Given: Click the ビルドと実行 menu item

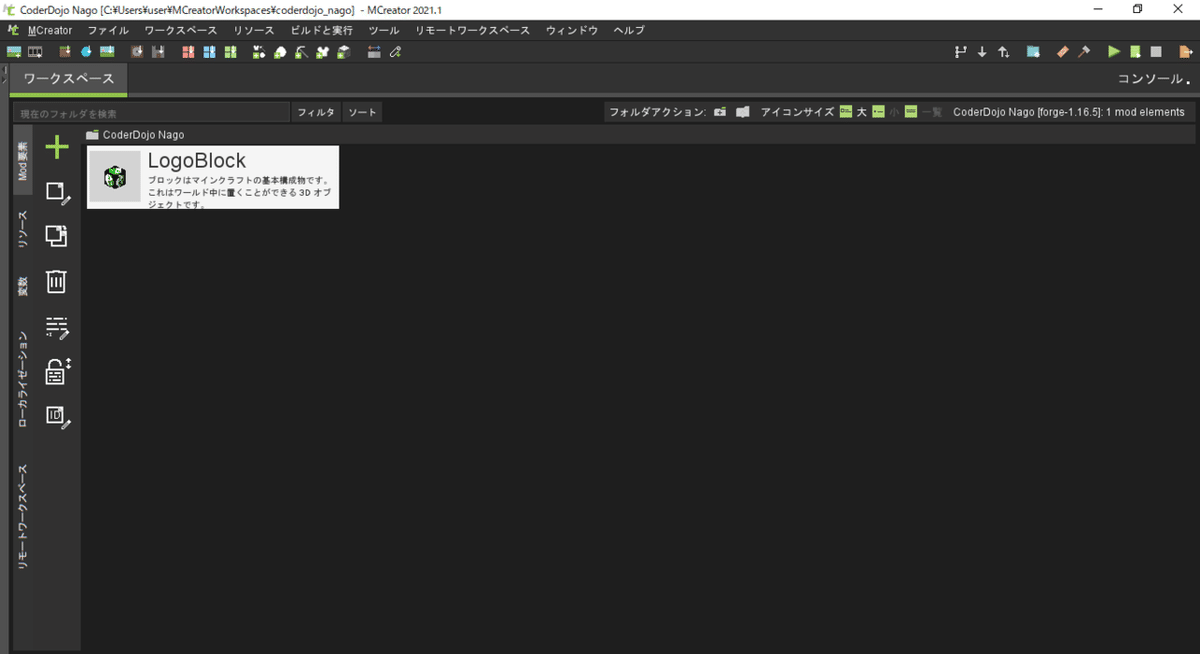Looking at the screenshot, I should (x=324, y=30).
